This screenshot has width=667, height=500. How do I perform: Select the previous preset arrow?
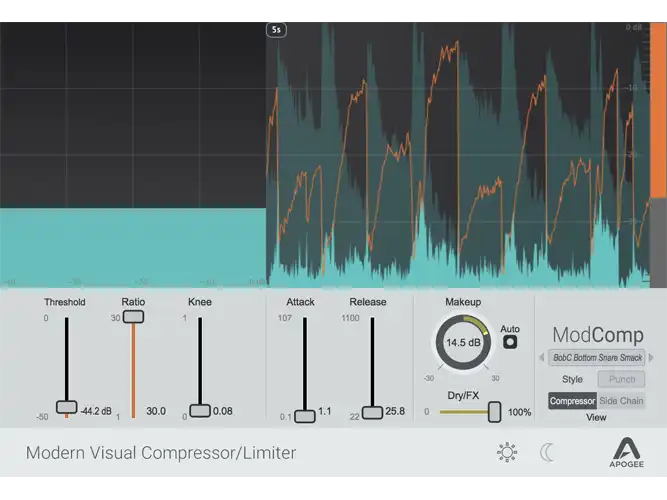click(542, 357)
